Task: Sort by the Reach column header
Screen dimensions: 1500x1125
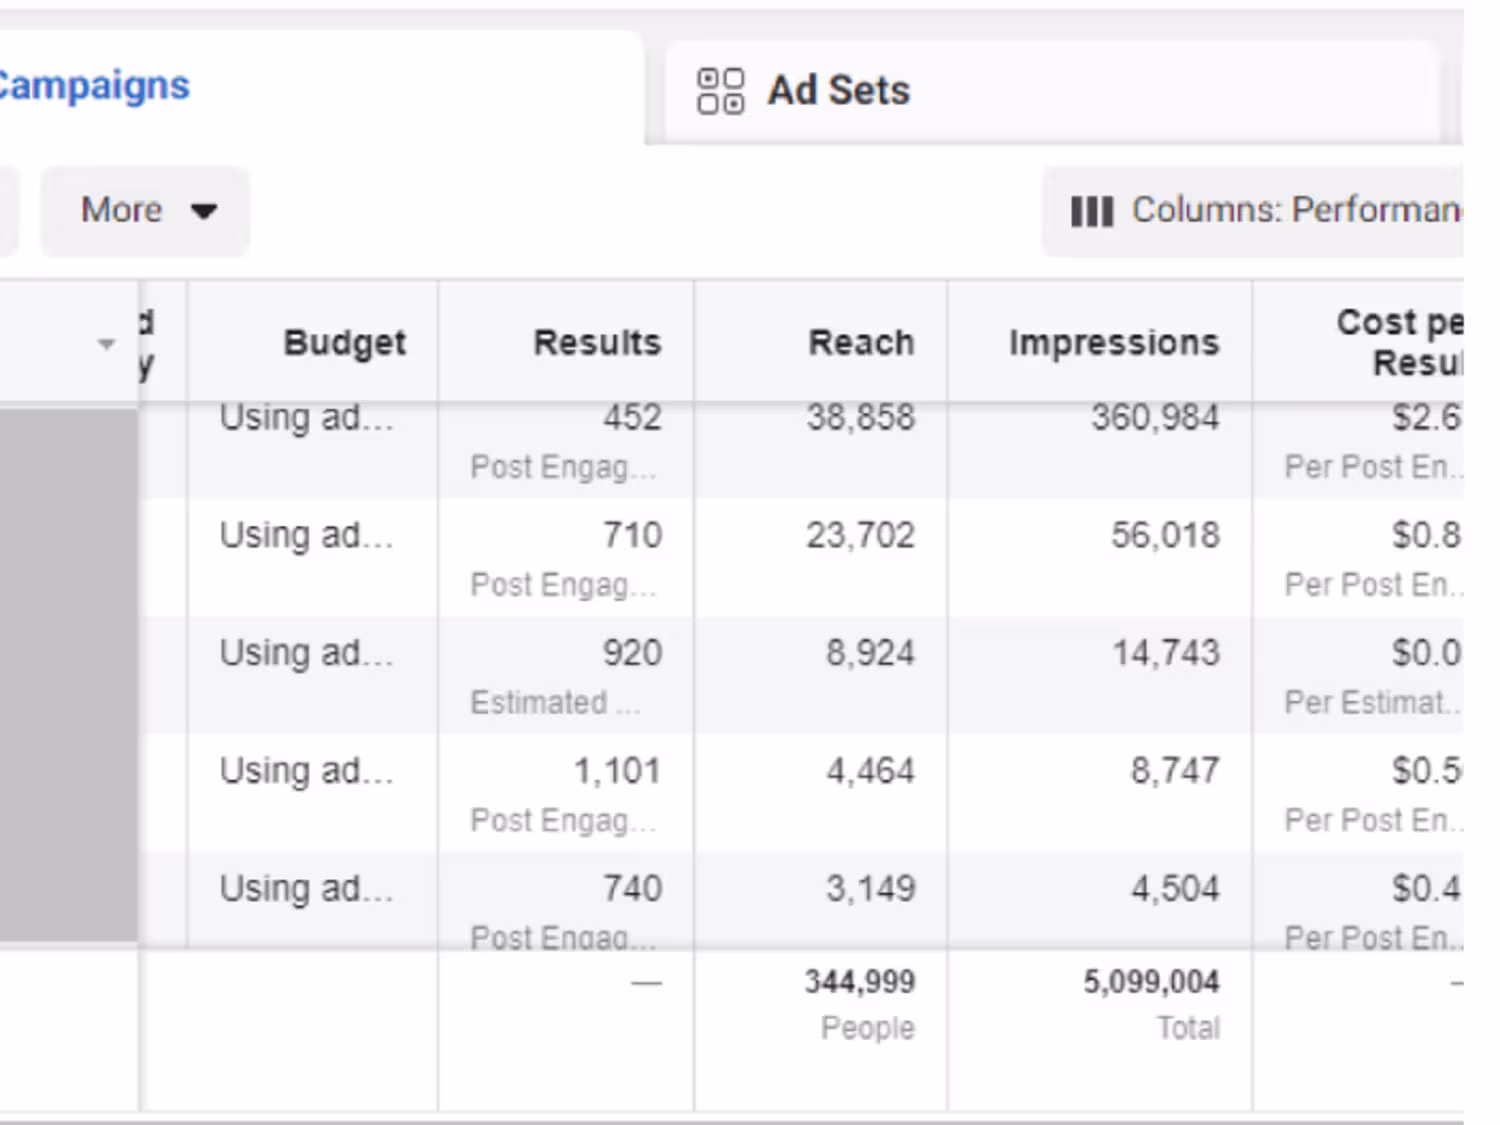Action: pos(861,343)
